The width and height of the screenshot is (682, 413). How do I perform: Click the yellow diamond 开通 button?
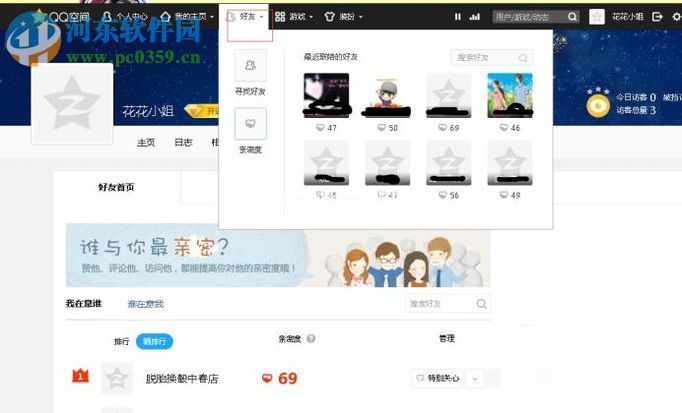click(201, 111)
